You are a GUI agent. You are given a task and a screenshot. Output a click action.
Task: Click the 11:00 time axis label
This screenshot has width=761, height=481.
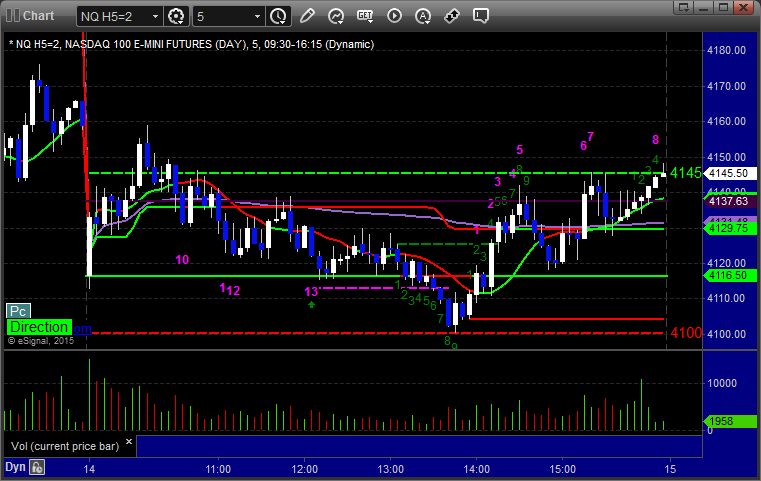pos(218,469)
